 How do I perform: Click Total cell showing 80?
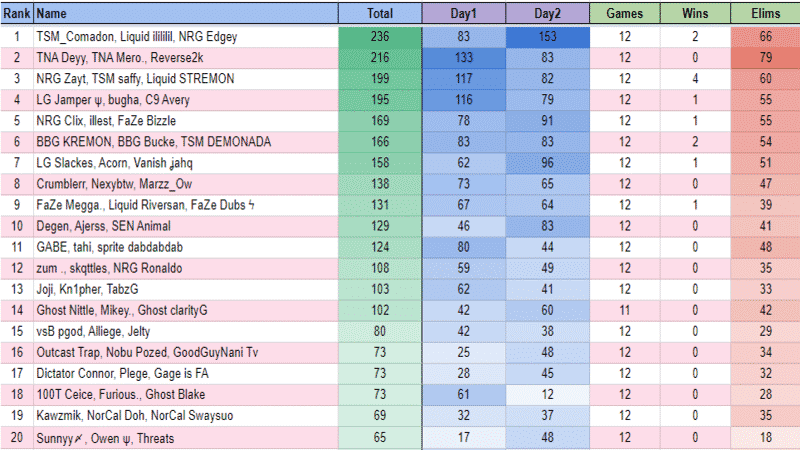[380, 332]
